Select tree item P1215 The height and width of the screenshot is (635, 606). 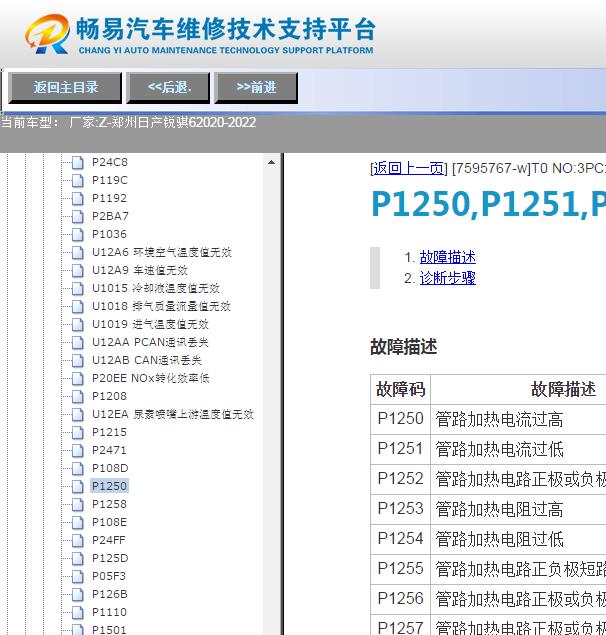(x=109, y=432)
